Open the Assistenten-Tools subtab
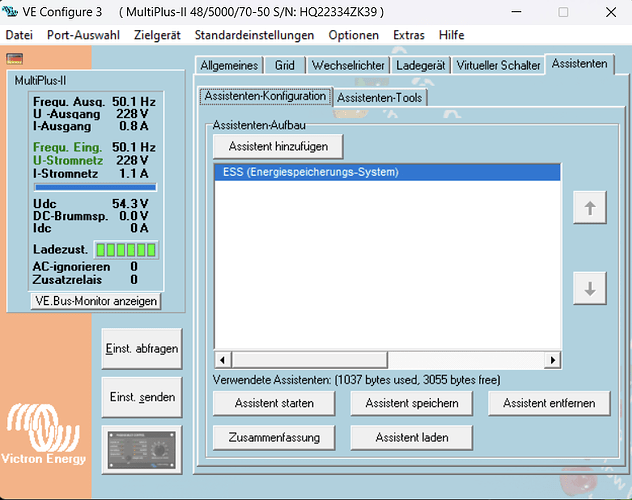Viewport: 632px width, 500px height. (380, 98)
